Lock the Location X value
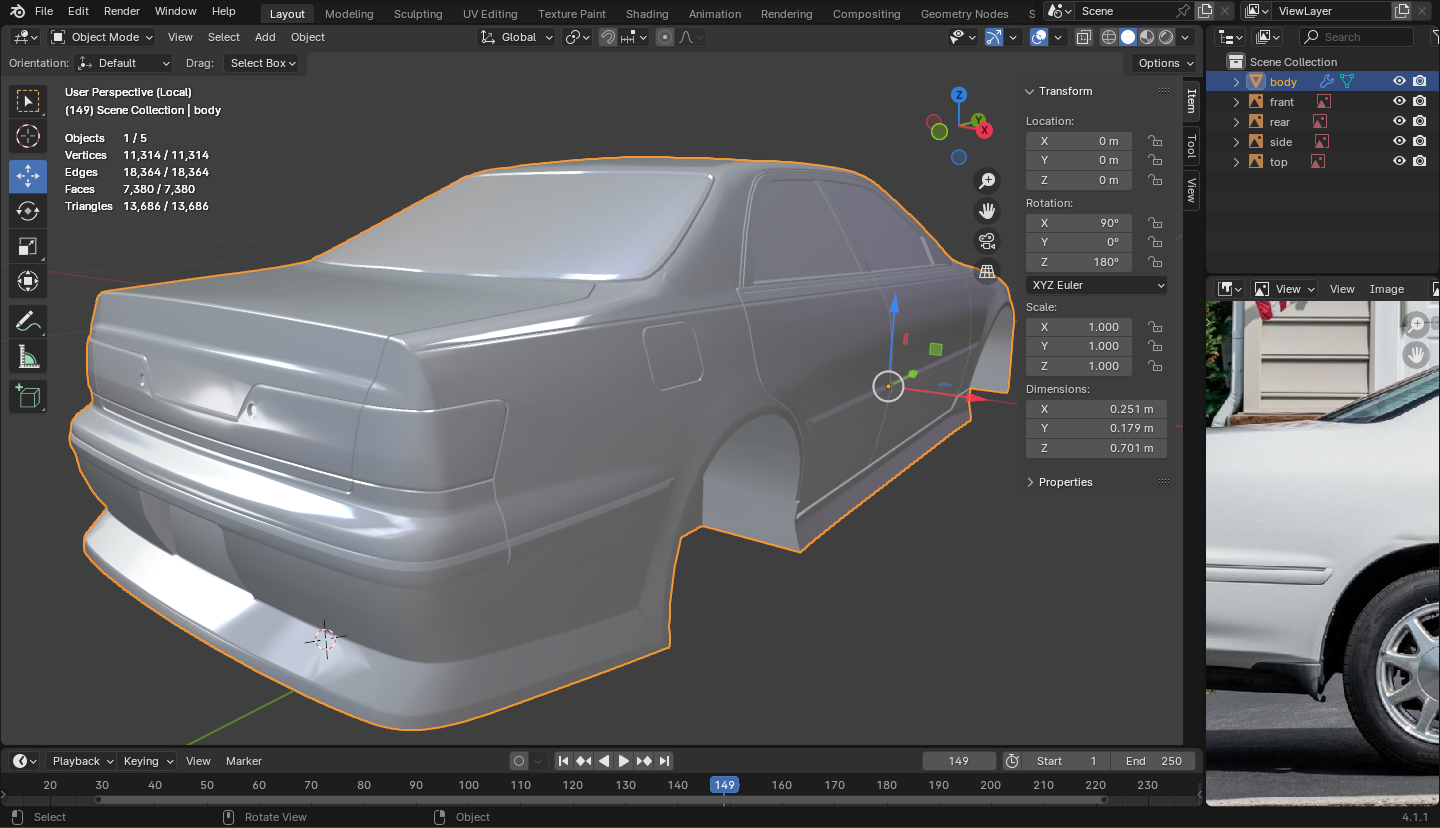Viewport: 1440px width, 828px height. coord(1154,141)
